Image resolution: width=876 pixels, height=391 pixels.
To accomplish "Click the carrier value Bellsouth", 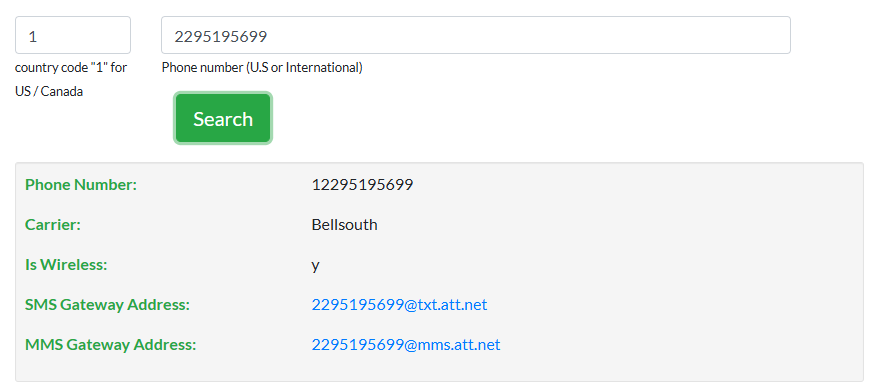I will [344, 225].
